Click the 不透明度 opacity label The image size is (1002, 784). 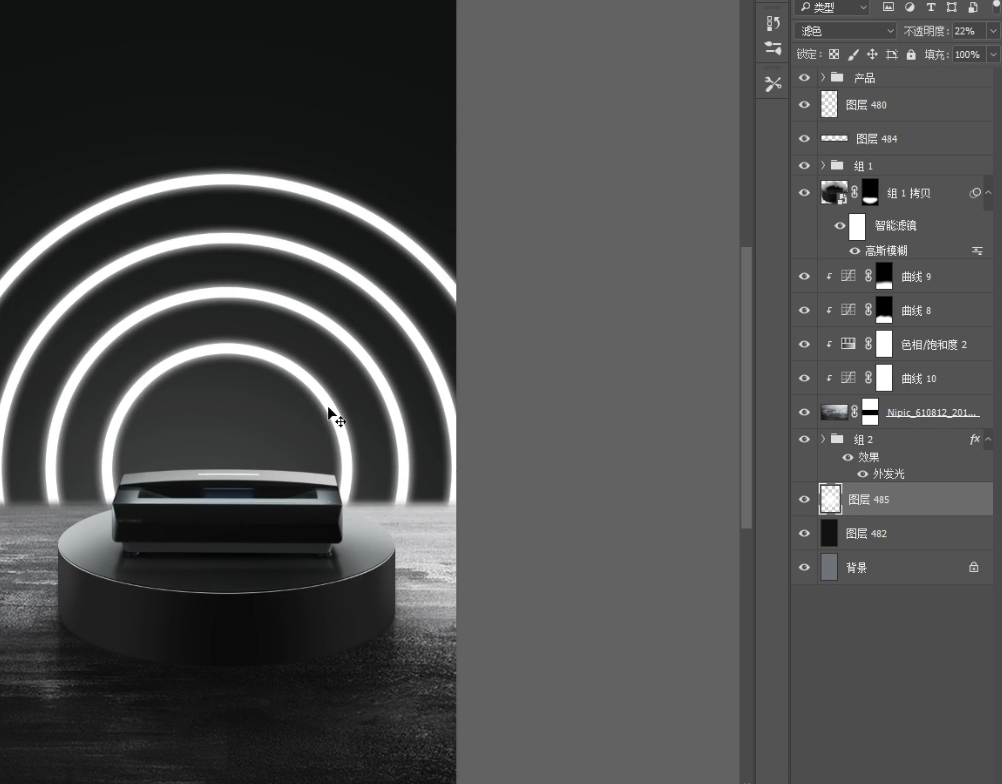coord(926,31)
